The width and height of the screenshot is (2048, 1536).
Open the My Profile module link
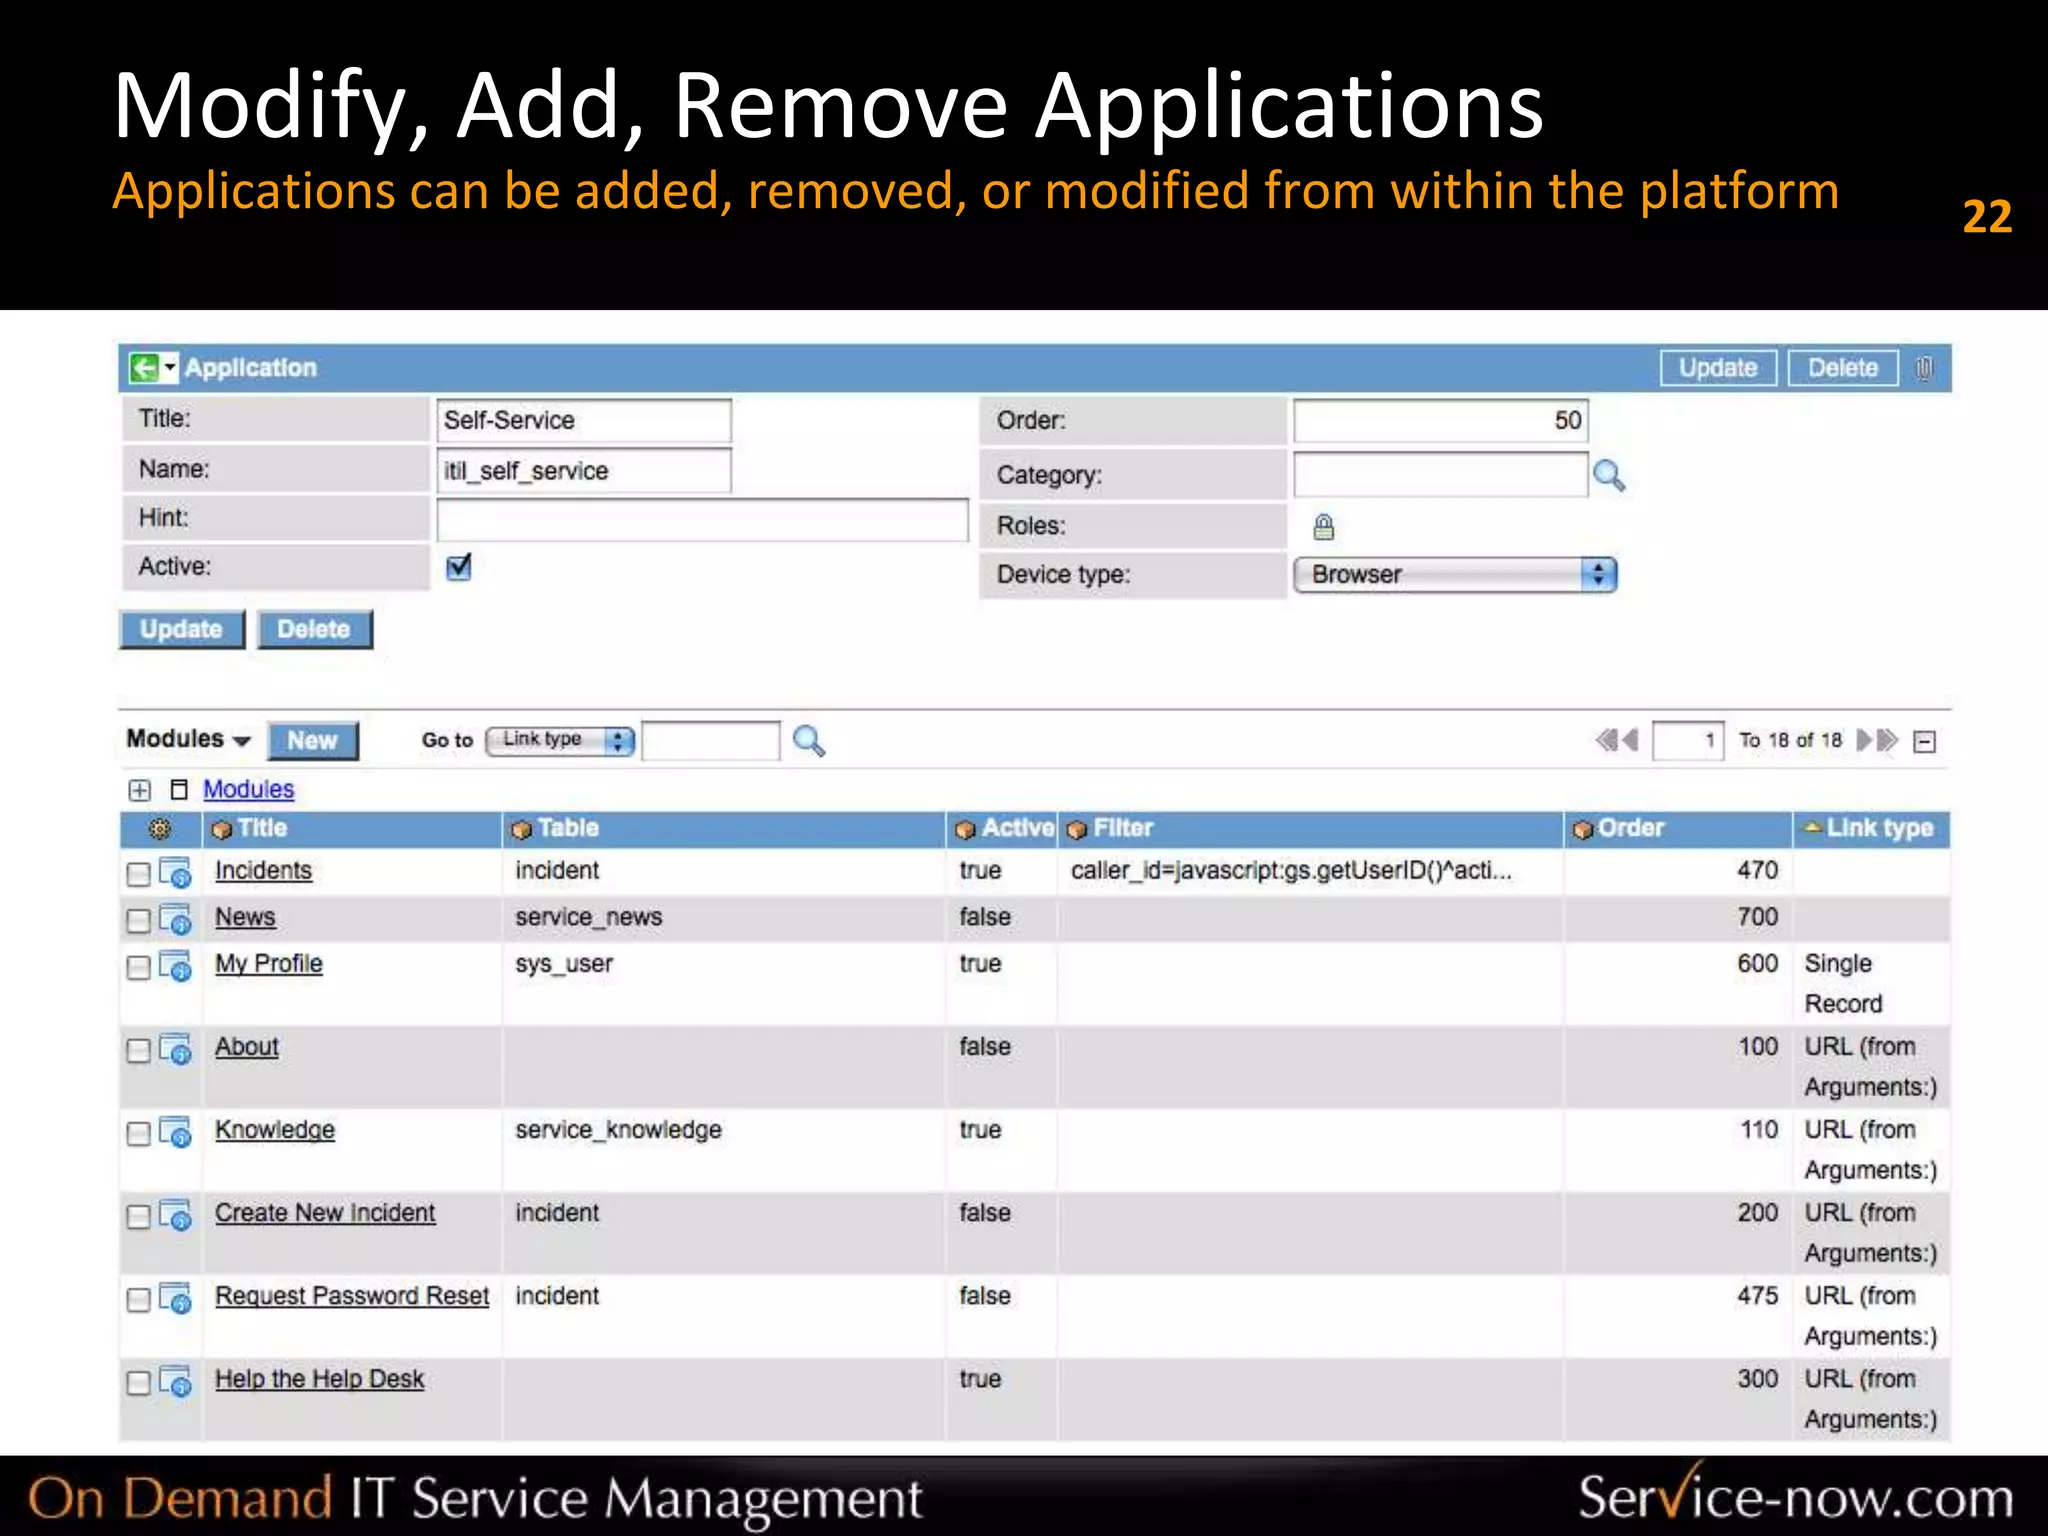click(269, 964)
